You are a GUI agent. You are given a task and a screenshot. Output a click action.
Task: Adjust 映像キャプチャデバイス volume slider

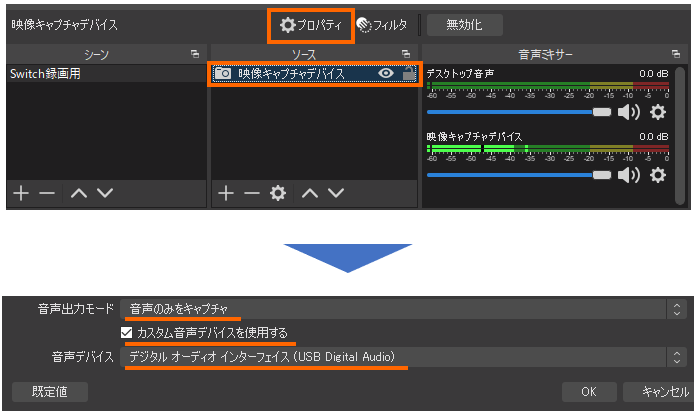pyautogui.click(x=519, y=175)
